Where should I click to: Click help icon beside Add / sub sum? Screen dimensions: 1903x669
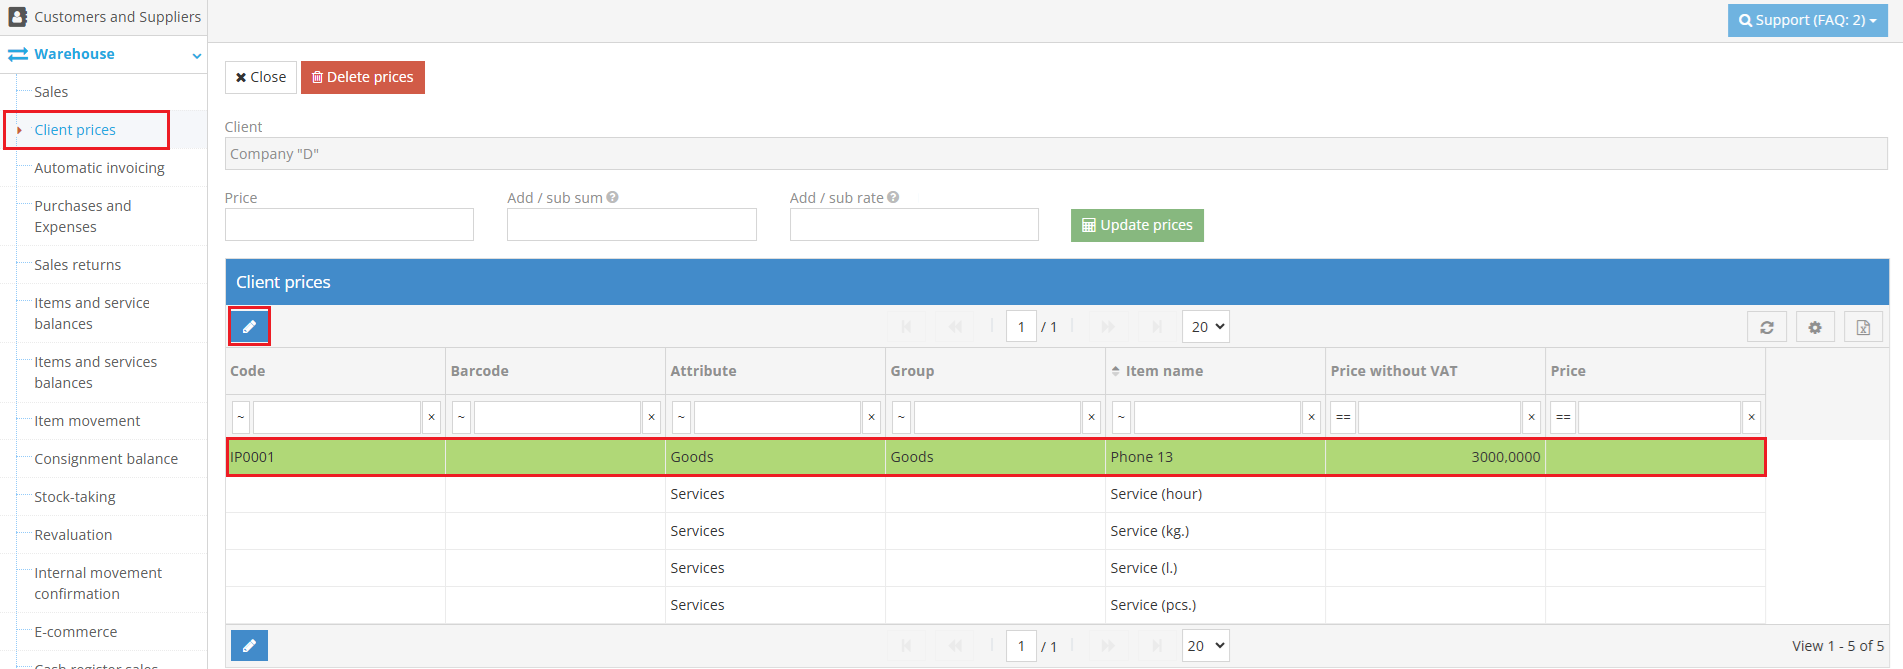(612, 198)
